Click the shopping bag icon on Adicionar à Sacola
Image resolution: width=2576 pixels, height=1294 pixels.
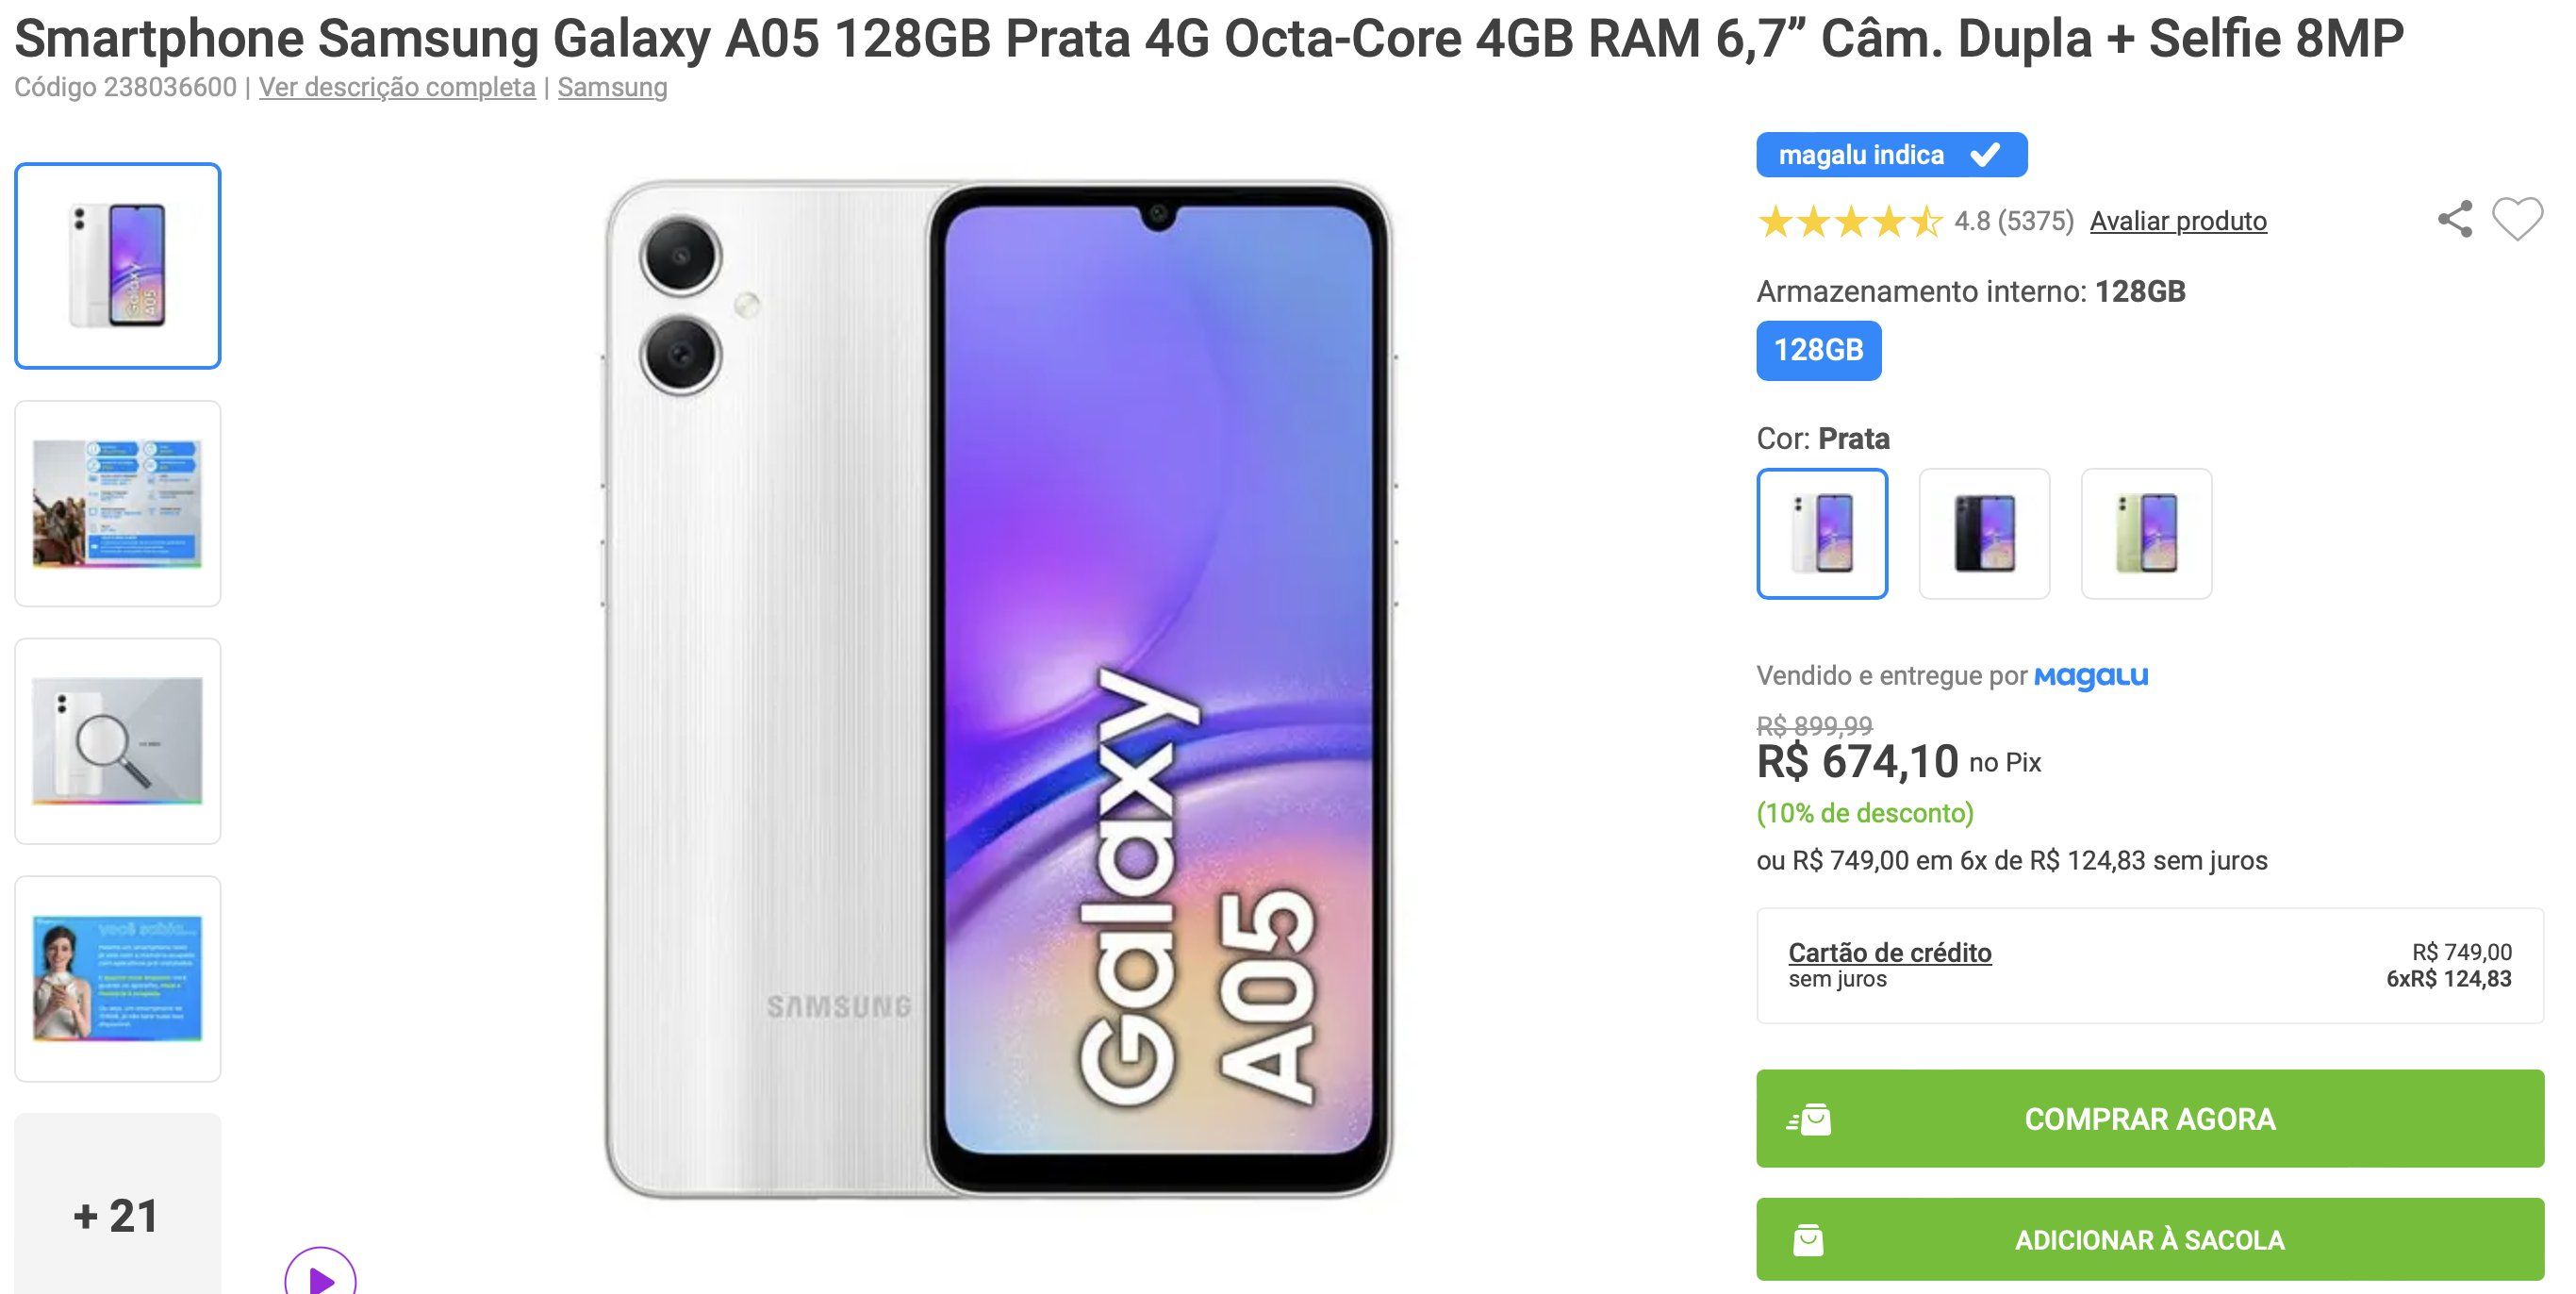pos(1808,1240)
